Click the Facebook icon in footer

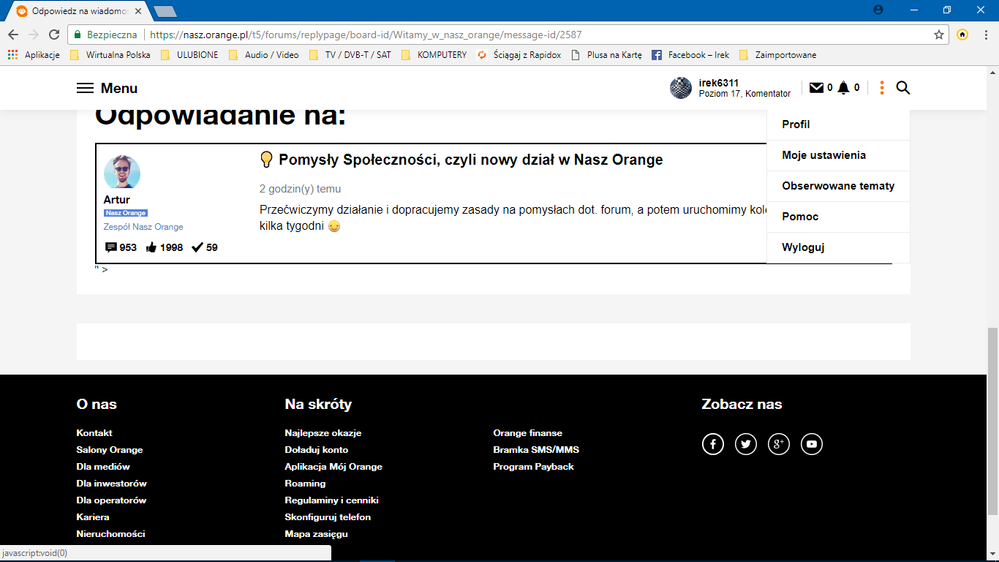[x=712, y=444]
